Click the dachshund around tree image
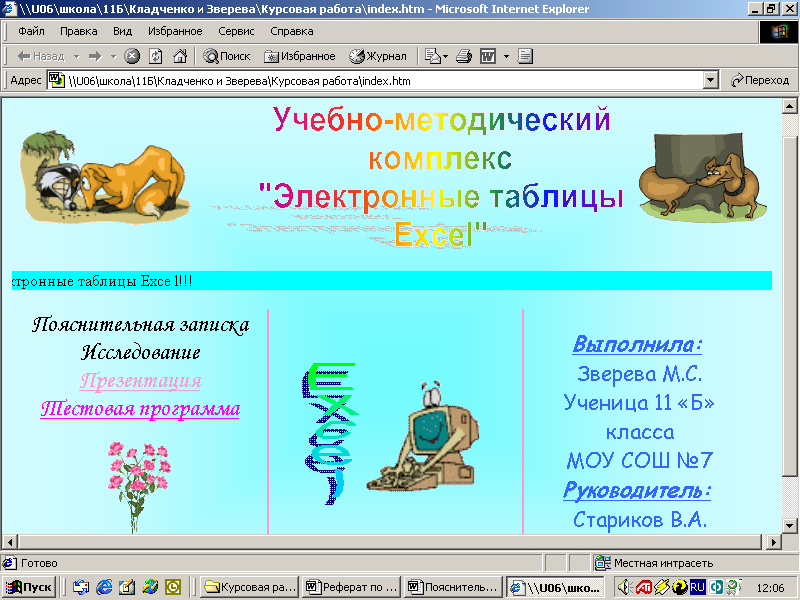 tap(703, 177)
